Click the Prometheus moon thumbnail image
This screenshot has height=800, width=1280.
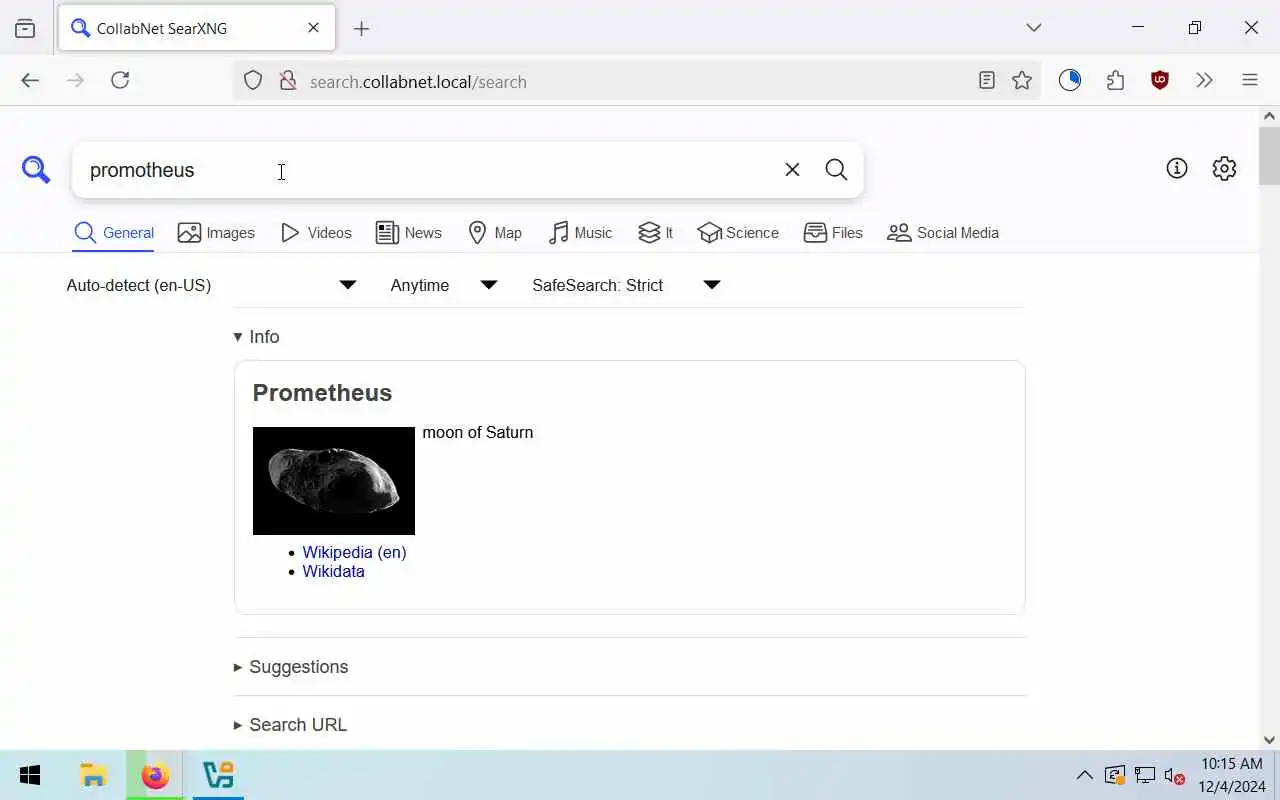coord(334,481)
